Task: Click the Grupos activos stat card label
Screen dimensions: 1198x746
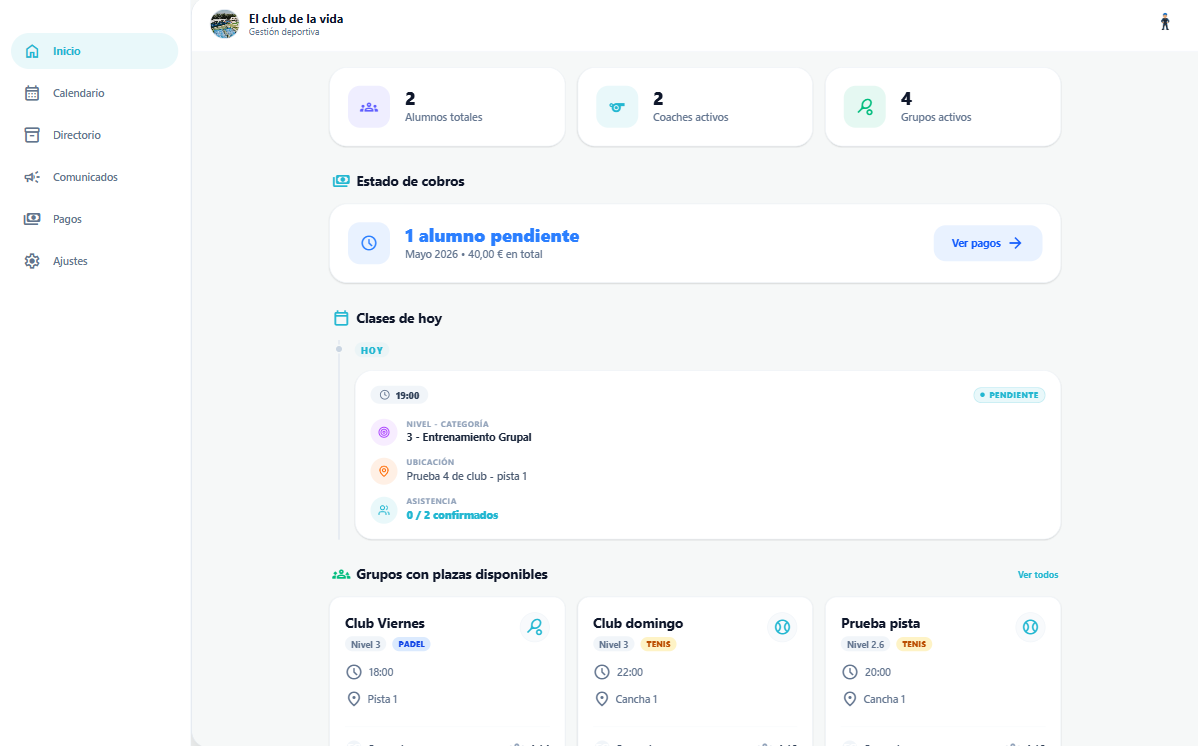Action: click(x=936, y=117)
